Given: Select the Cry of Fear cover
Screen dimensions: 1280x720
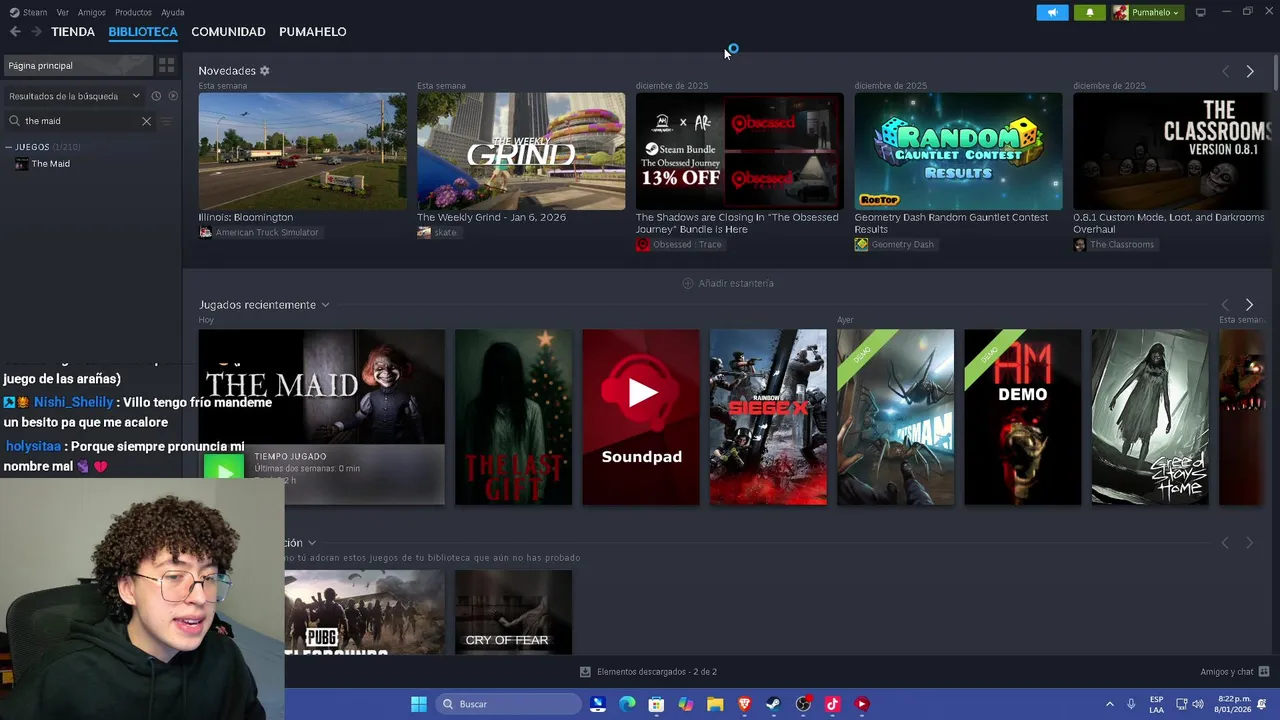Looking at the screenshot, I should (x=513, y=612).
